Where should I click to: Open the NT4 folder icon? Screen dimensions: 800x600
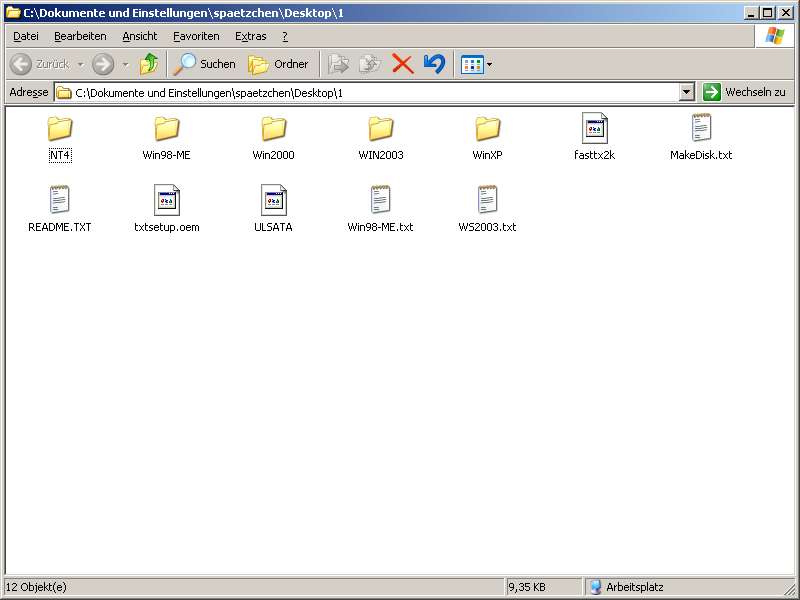(x=60, y=129)
